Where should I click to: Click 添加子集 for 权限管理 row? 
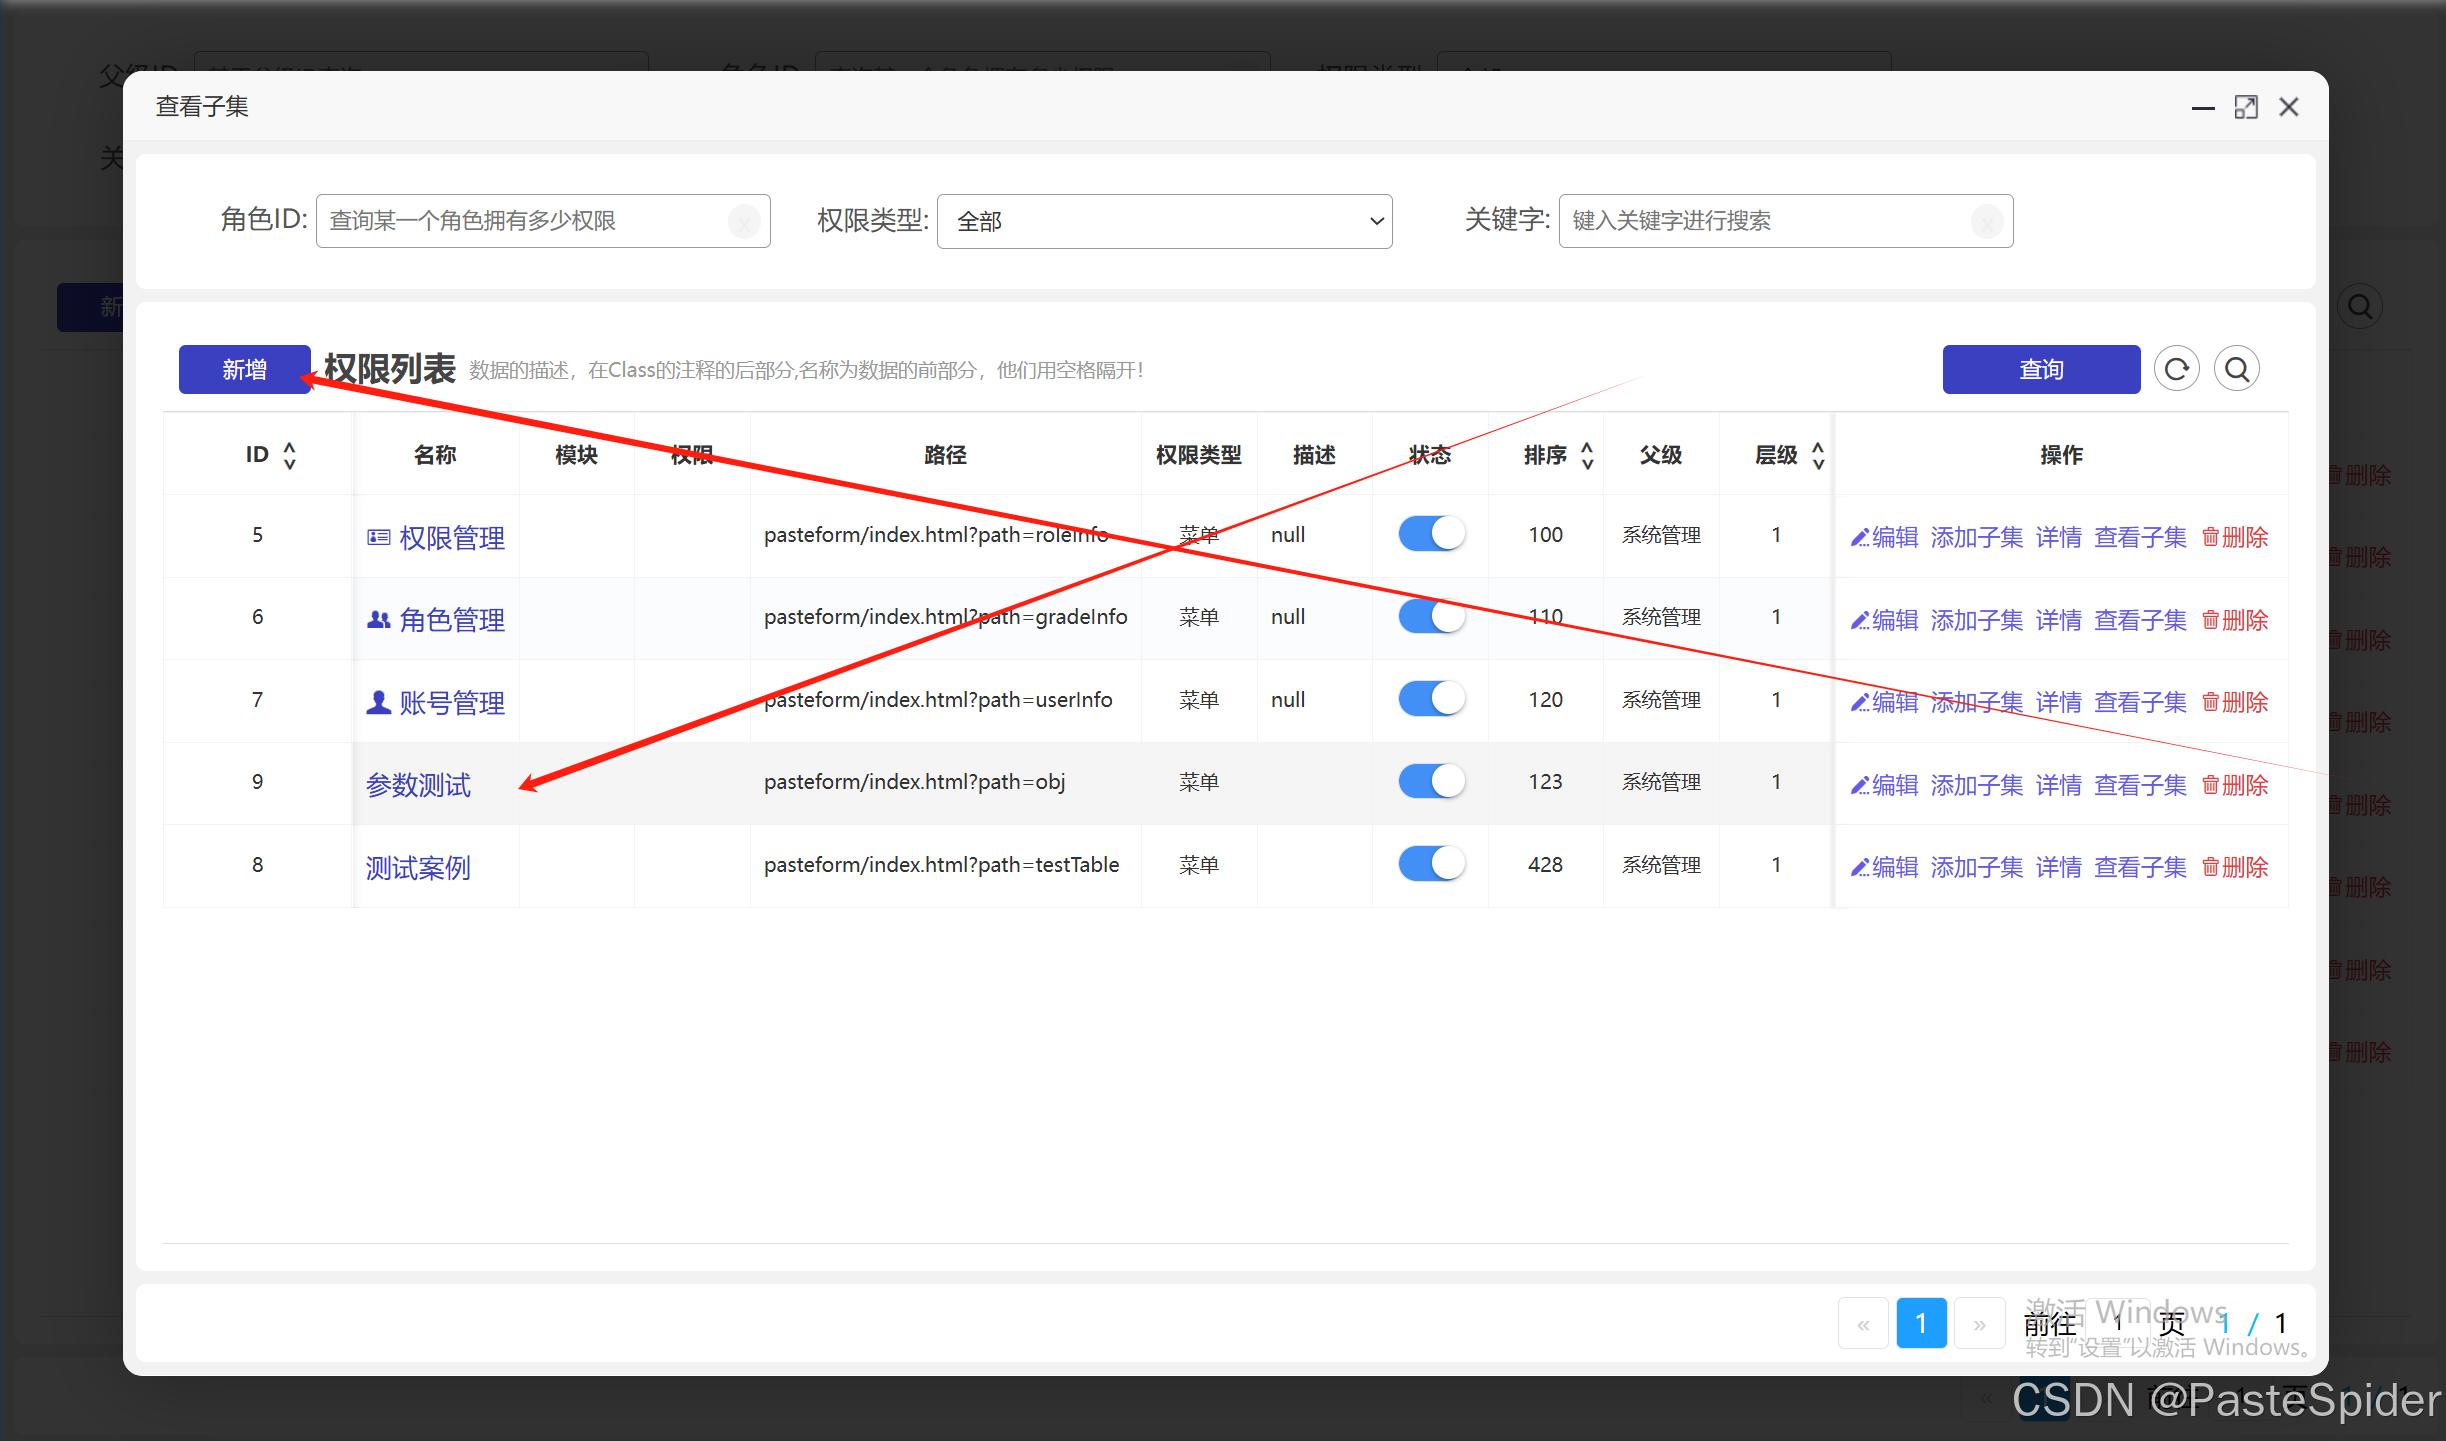1977,538
